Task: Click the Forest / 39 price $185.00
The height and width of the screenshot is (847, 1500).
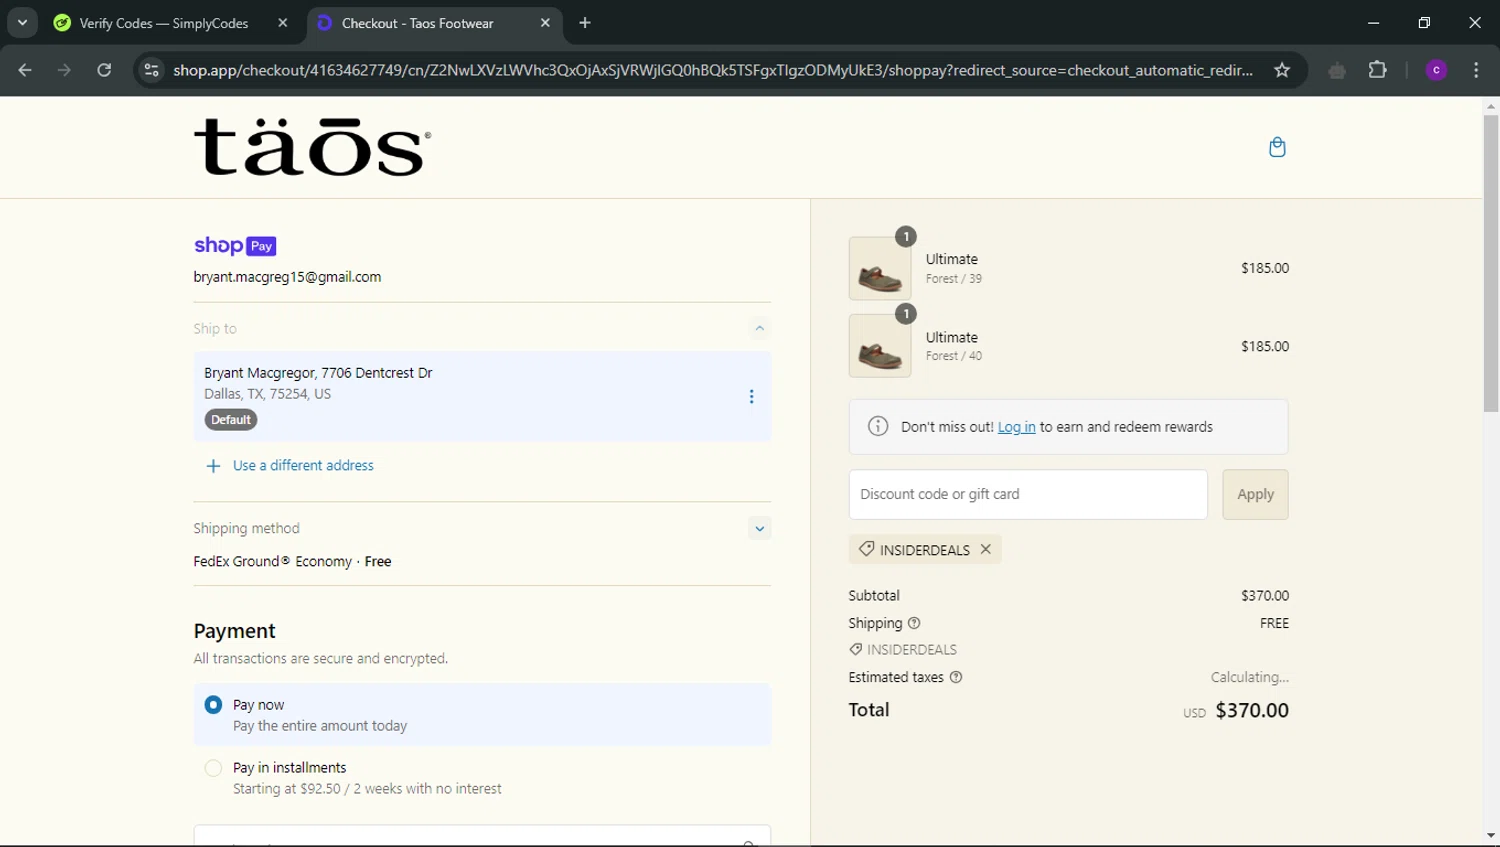Action: [1265, 268]
